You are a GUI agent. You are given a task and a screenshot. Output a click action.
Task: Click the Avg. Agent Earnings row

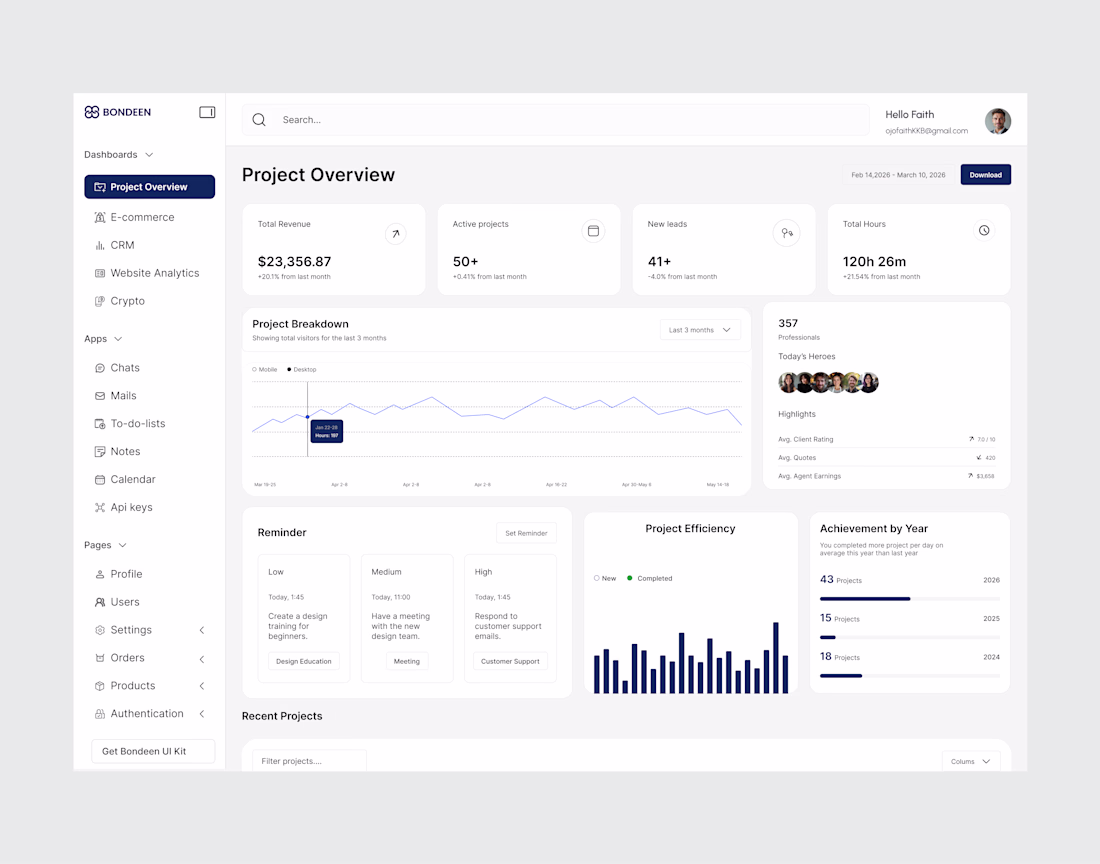point(887,476)
